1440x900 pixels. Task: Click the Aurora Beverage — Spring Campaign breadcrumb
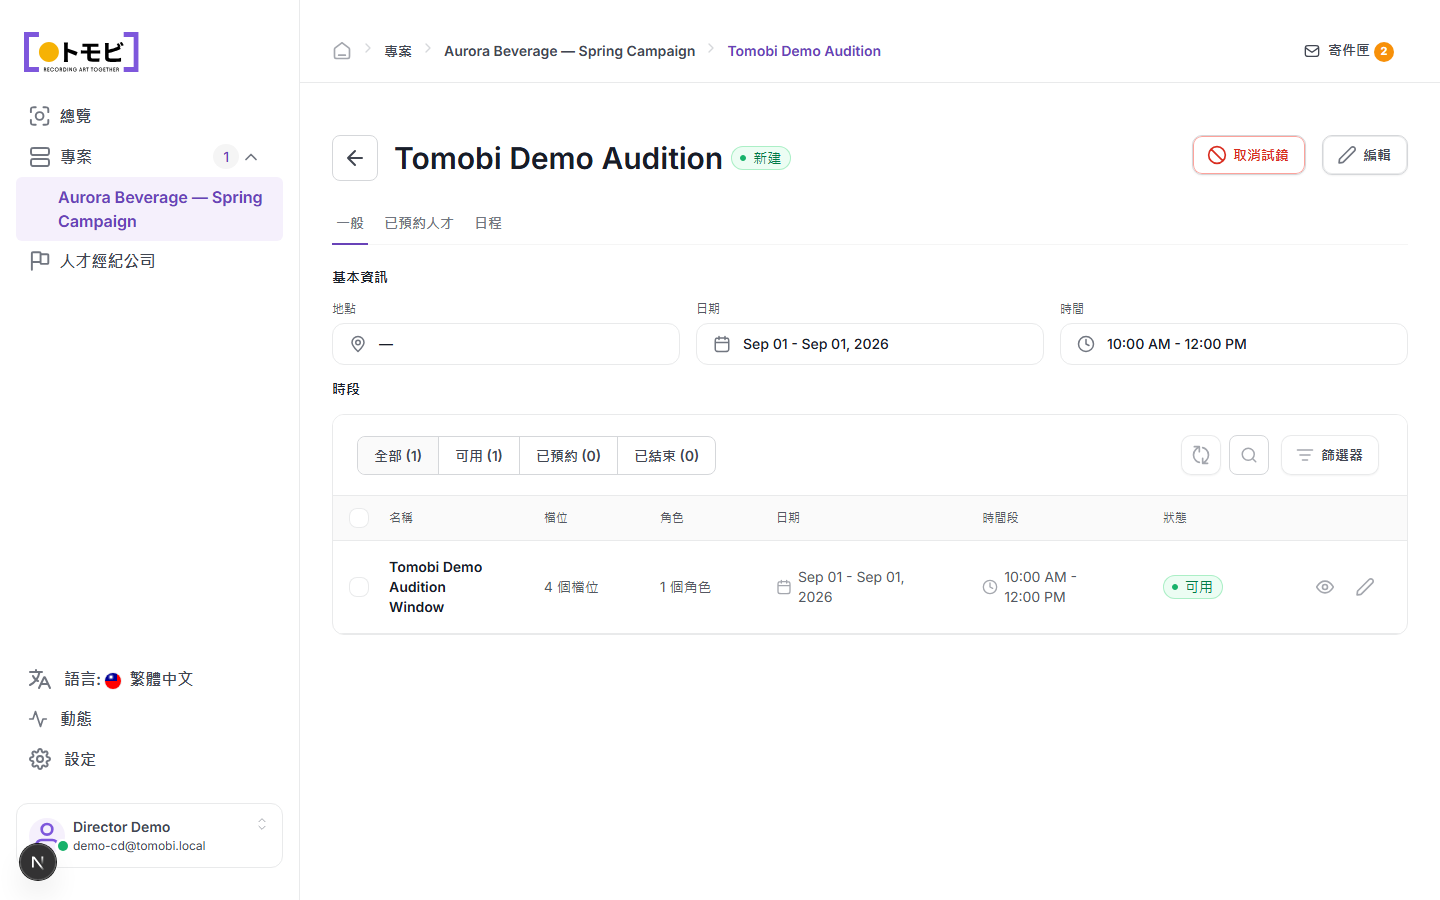(x=569, y=51)
